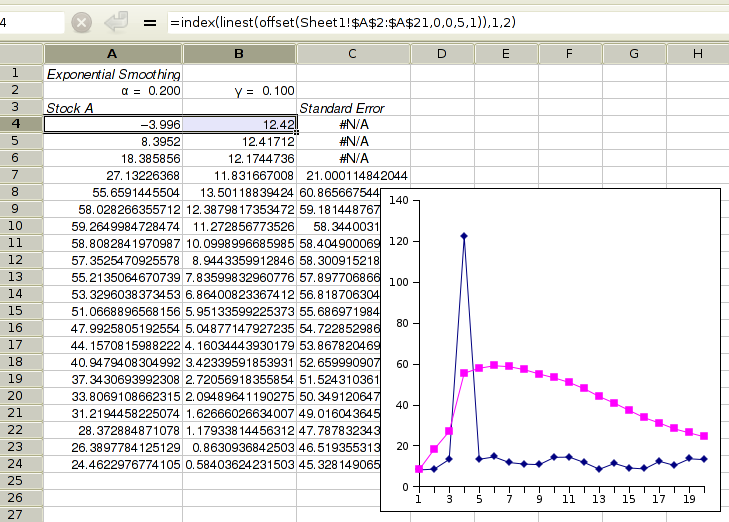
Task: Click cell containing 12.1744736
Action: click(239, 159)
